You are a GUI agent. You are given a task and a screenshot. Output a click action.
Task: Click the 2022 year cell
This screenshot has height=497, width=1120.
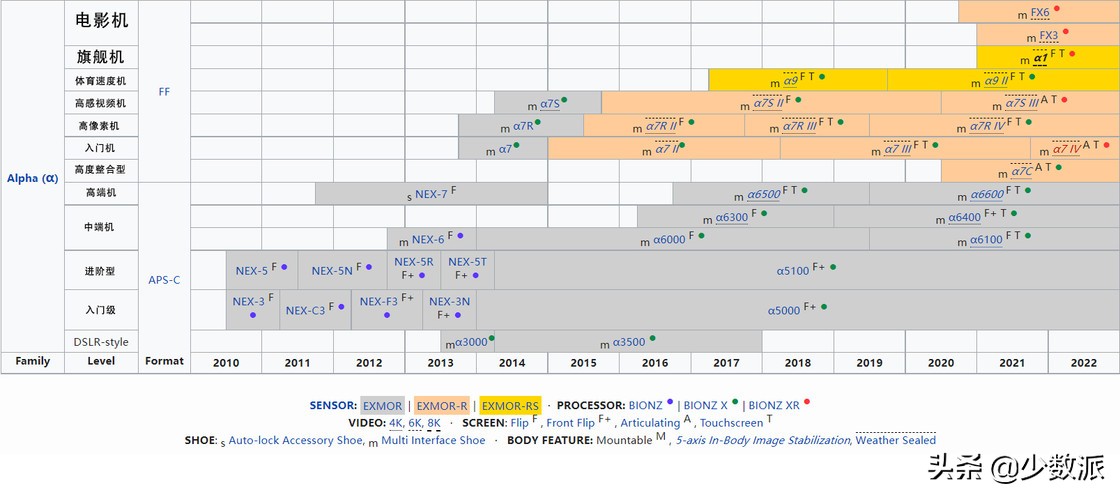(x=1084, y=363)
